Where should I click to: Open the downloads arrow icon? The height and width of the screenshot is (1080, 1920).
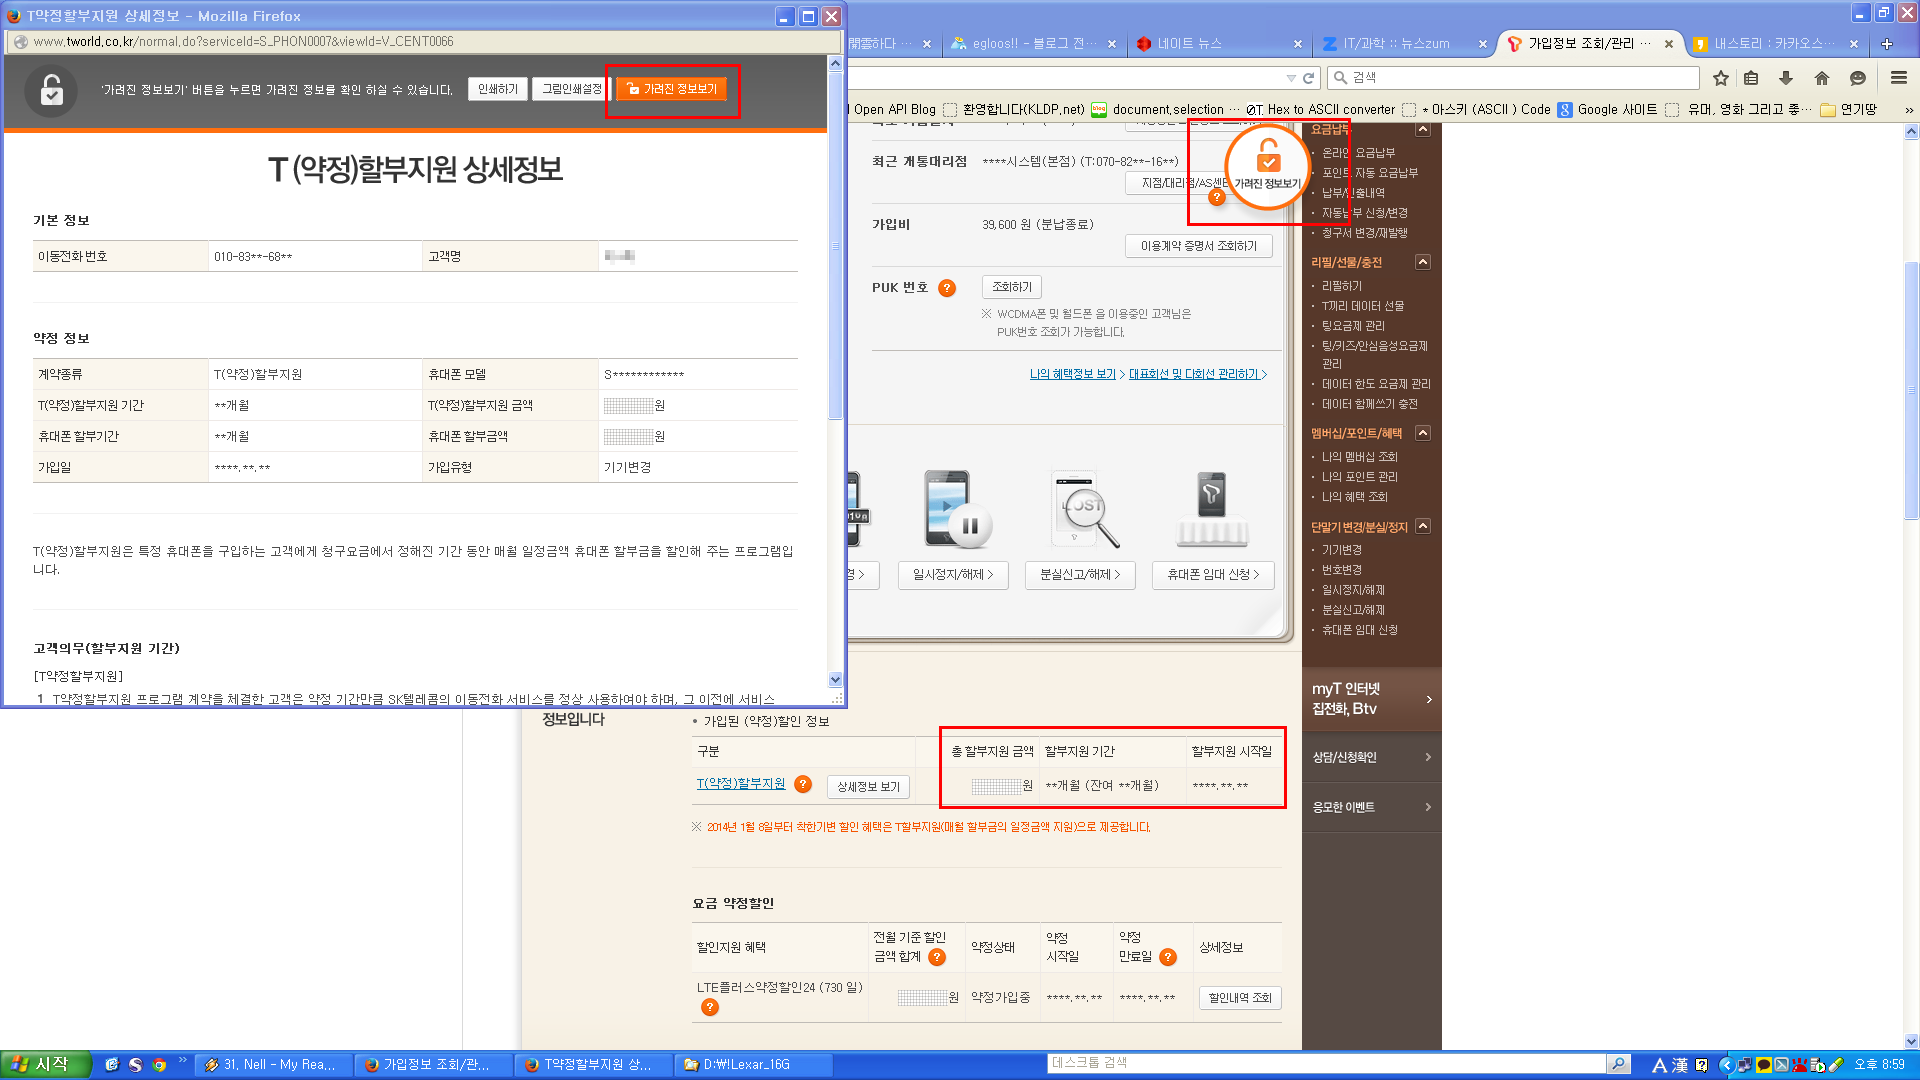pyautogui.click(x=1786, y=78)
